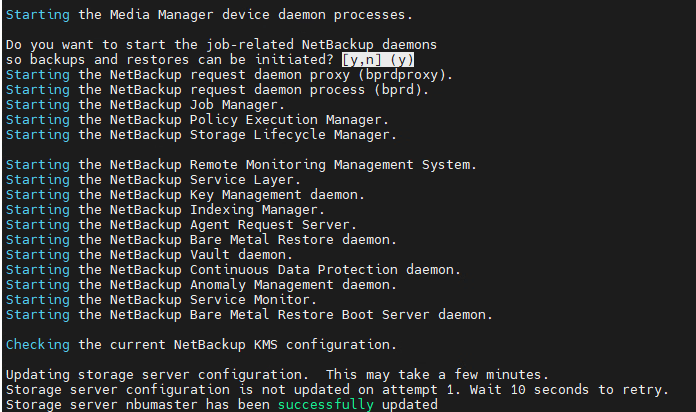
Task: Click 'Anomaly Management daemon' text
Action: click(290, 285)
